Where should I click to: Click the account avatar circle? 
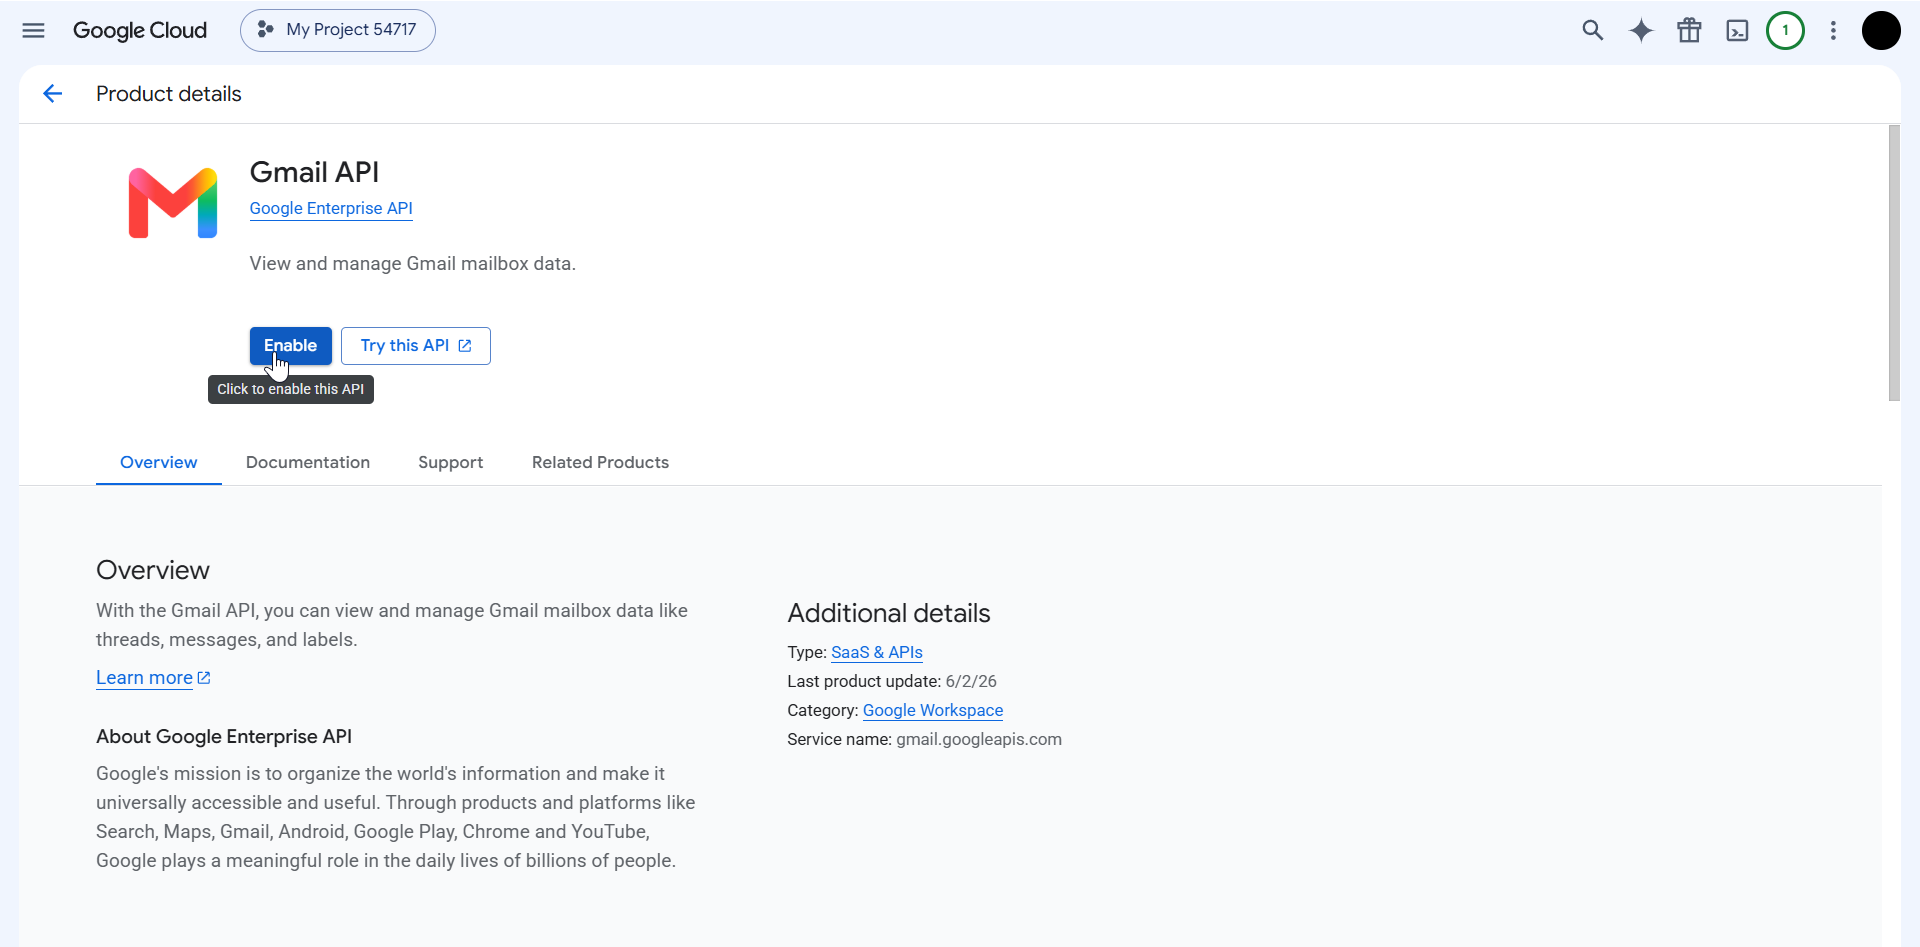click(1881, 30)
